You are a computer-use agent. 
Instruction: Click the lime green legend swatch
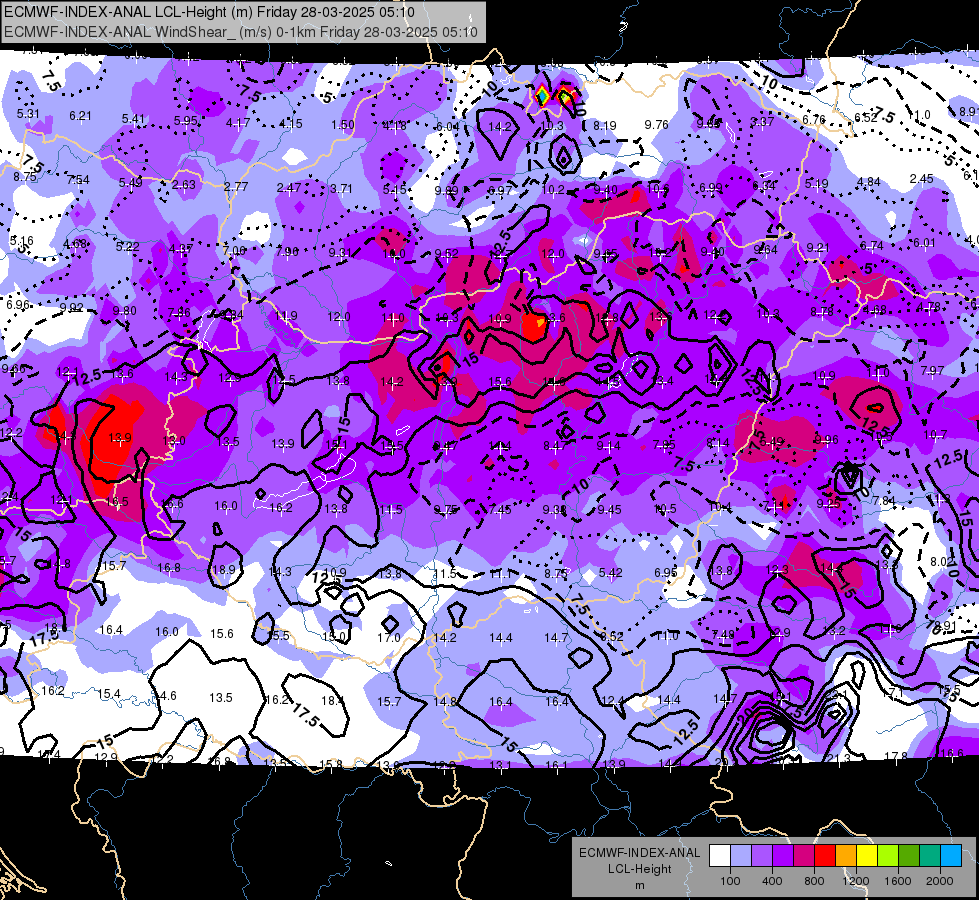888,856
